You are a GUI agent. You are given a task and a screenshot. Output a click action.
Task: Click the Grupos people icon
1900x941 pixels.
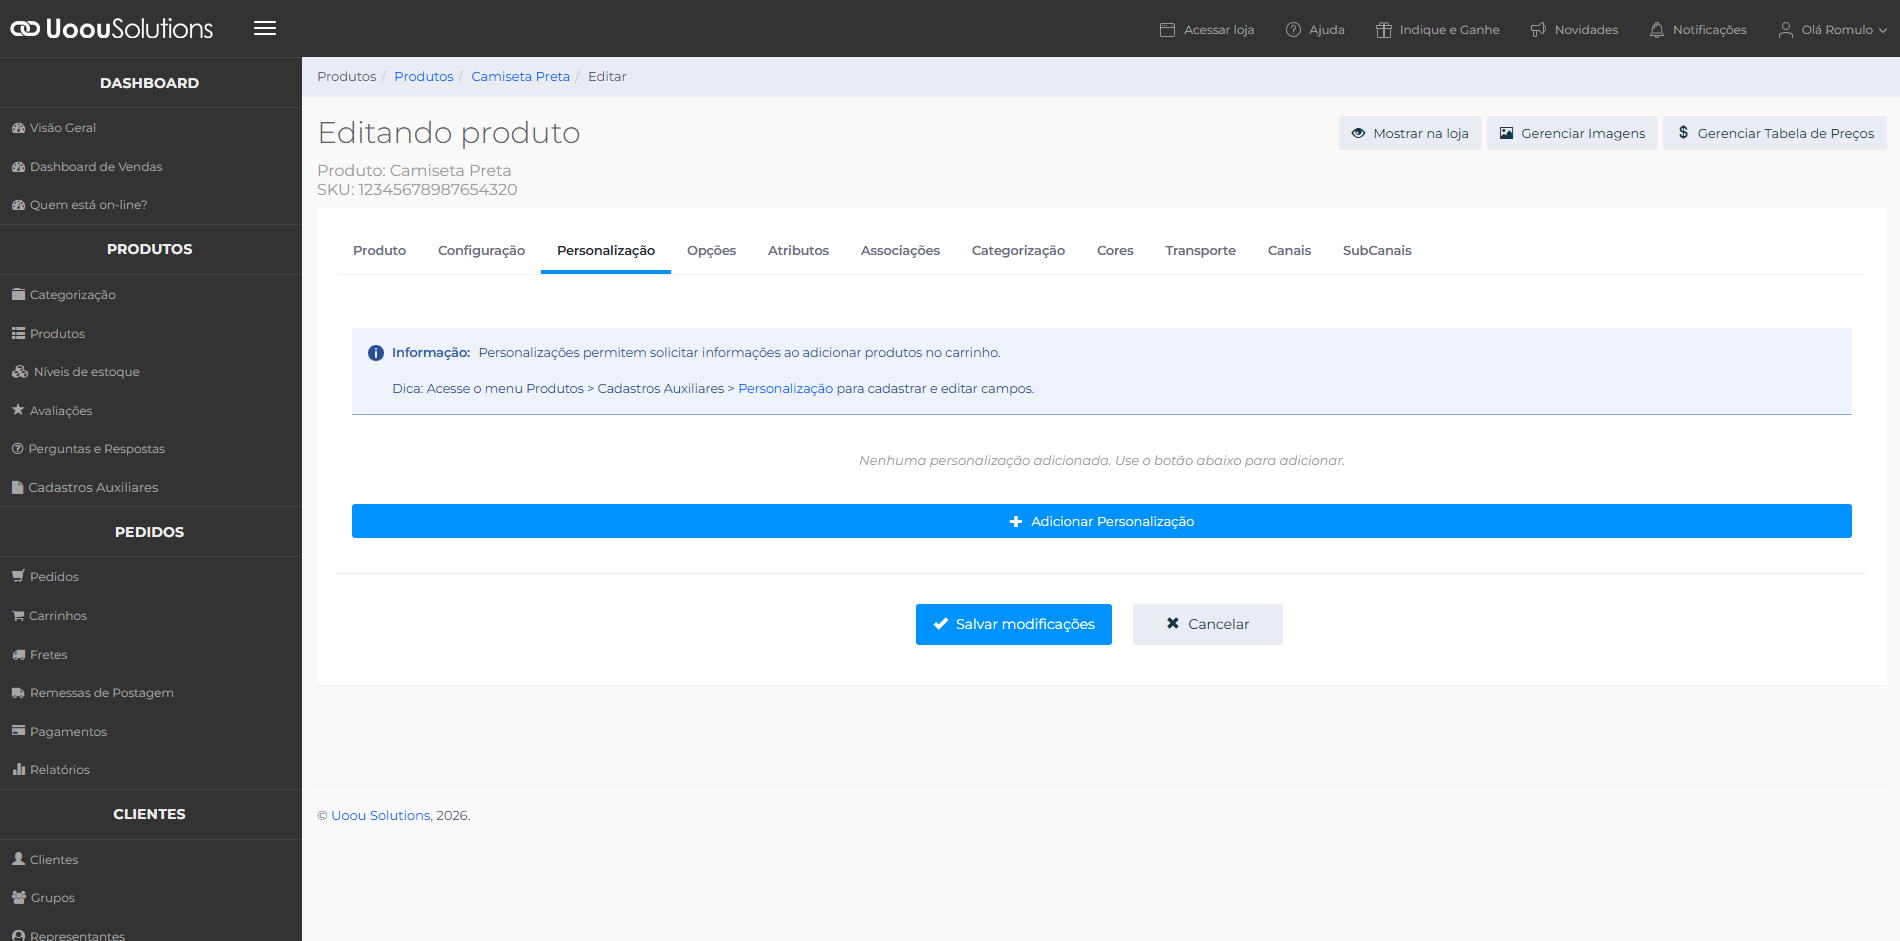click(19, 897)
